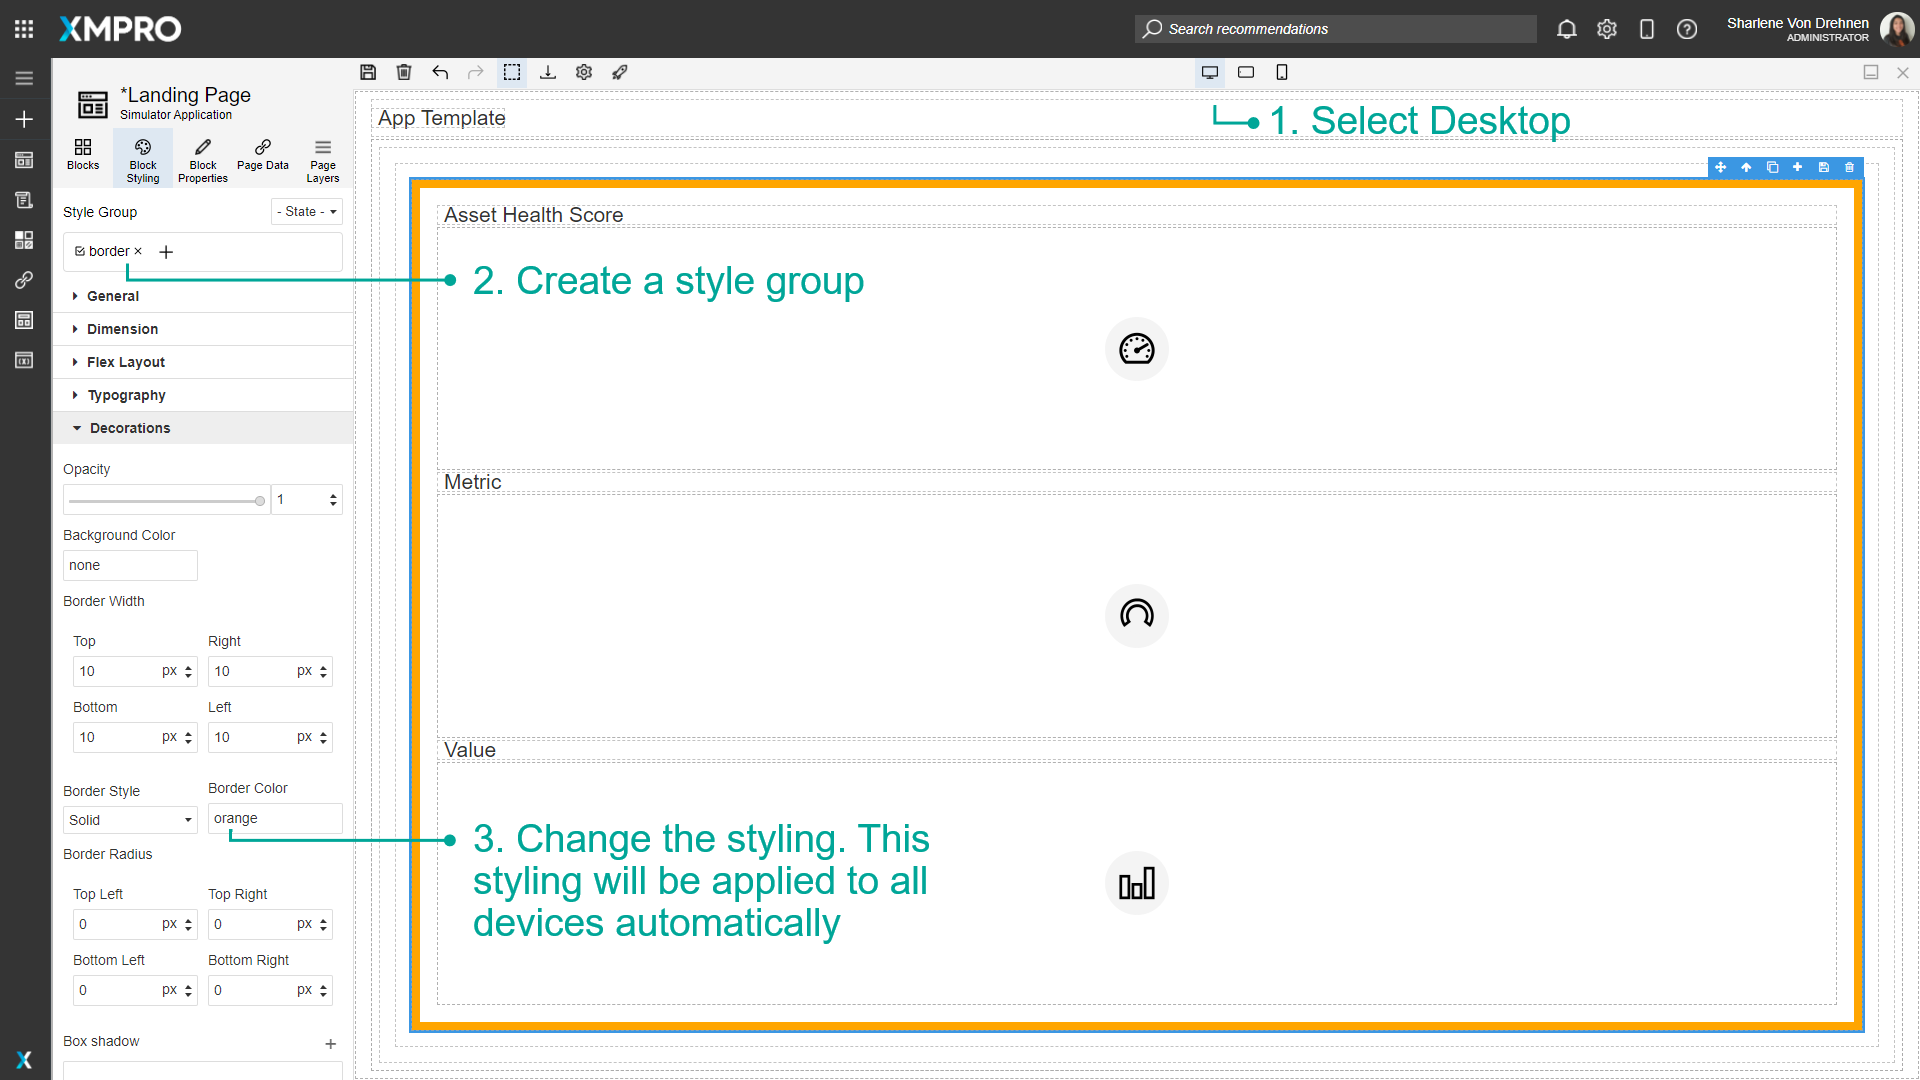Open the State dropdown
Screen dimensions: 1920x1080
[306, 211]
